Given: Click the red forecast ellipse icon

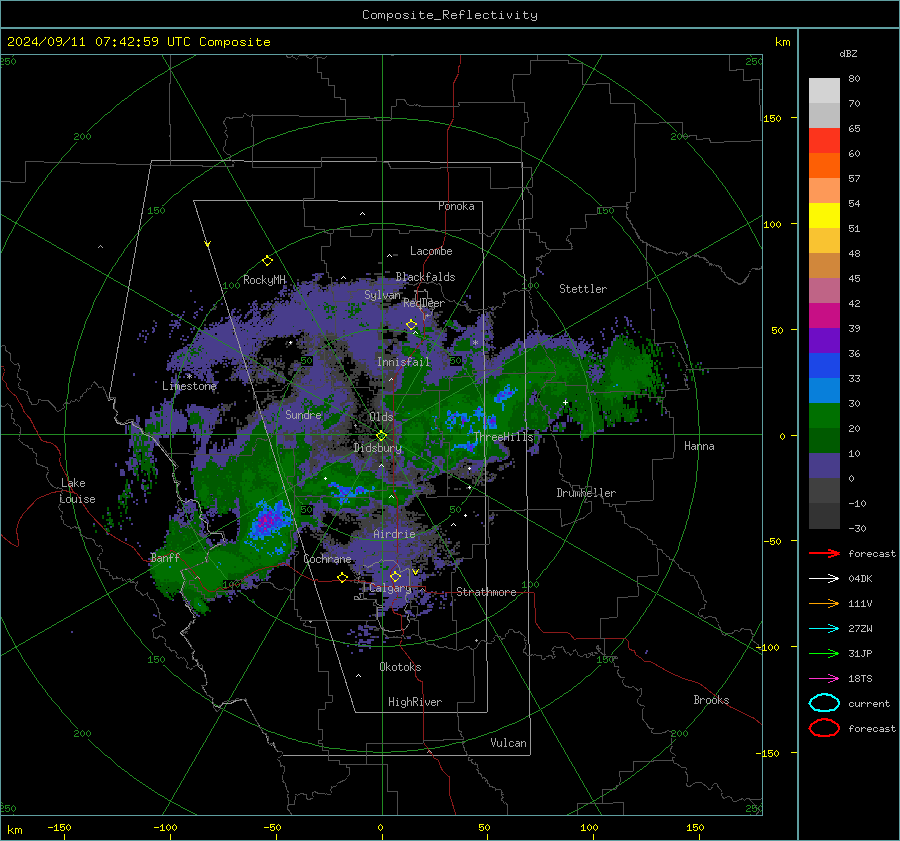Looking at the screenshot, I should (824, 728).
